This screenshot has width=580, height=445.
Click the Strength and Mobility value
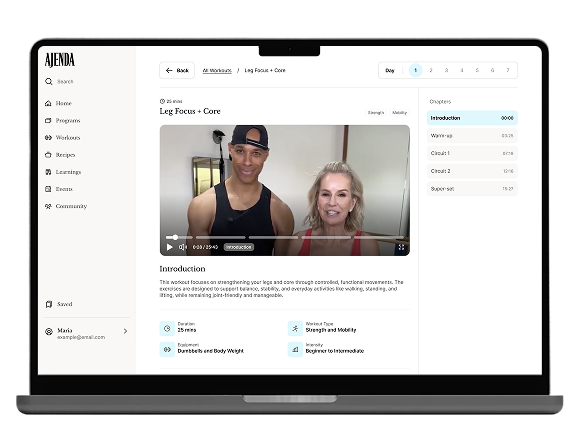331,330
